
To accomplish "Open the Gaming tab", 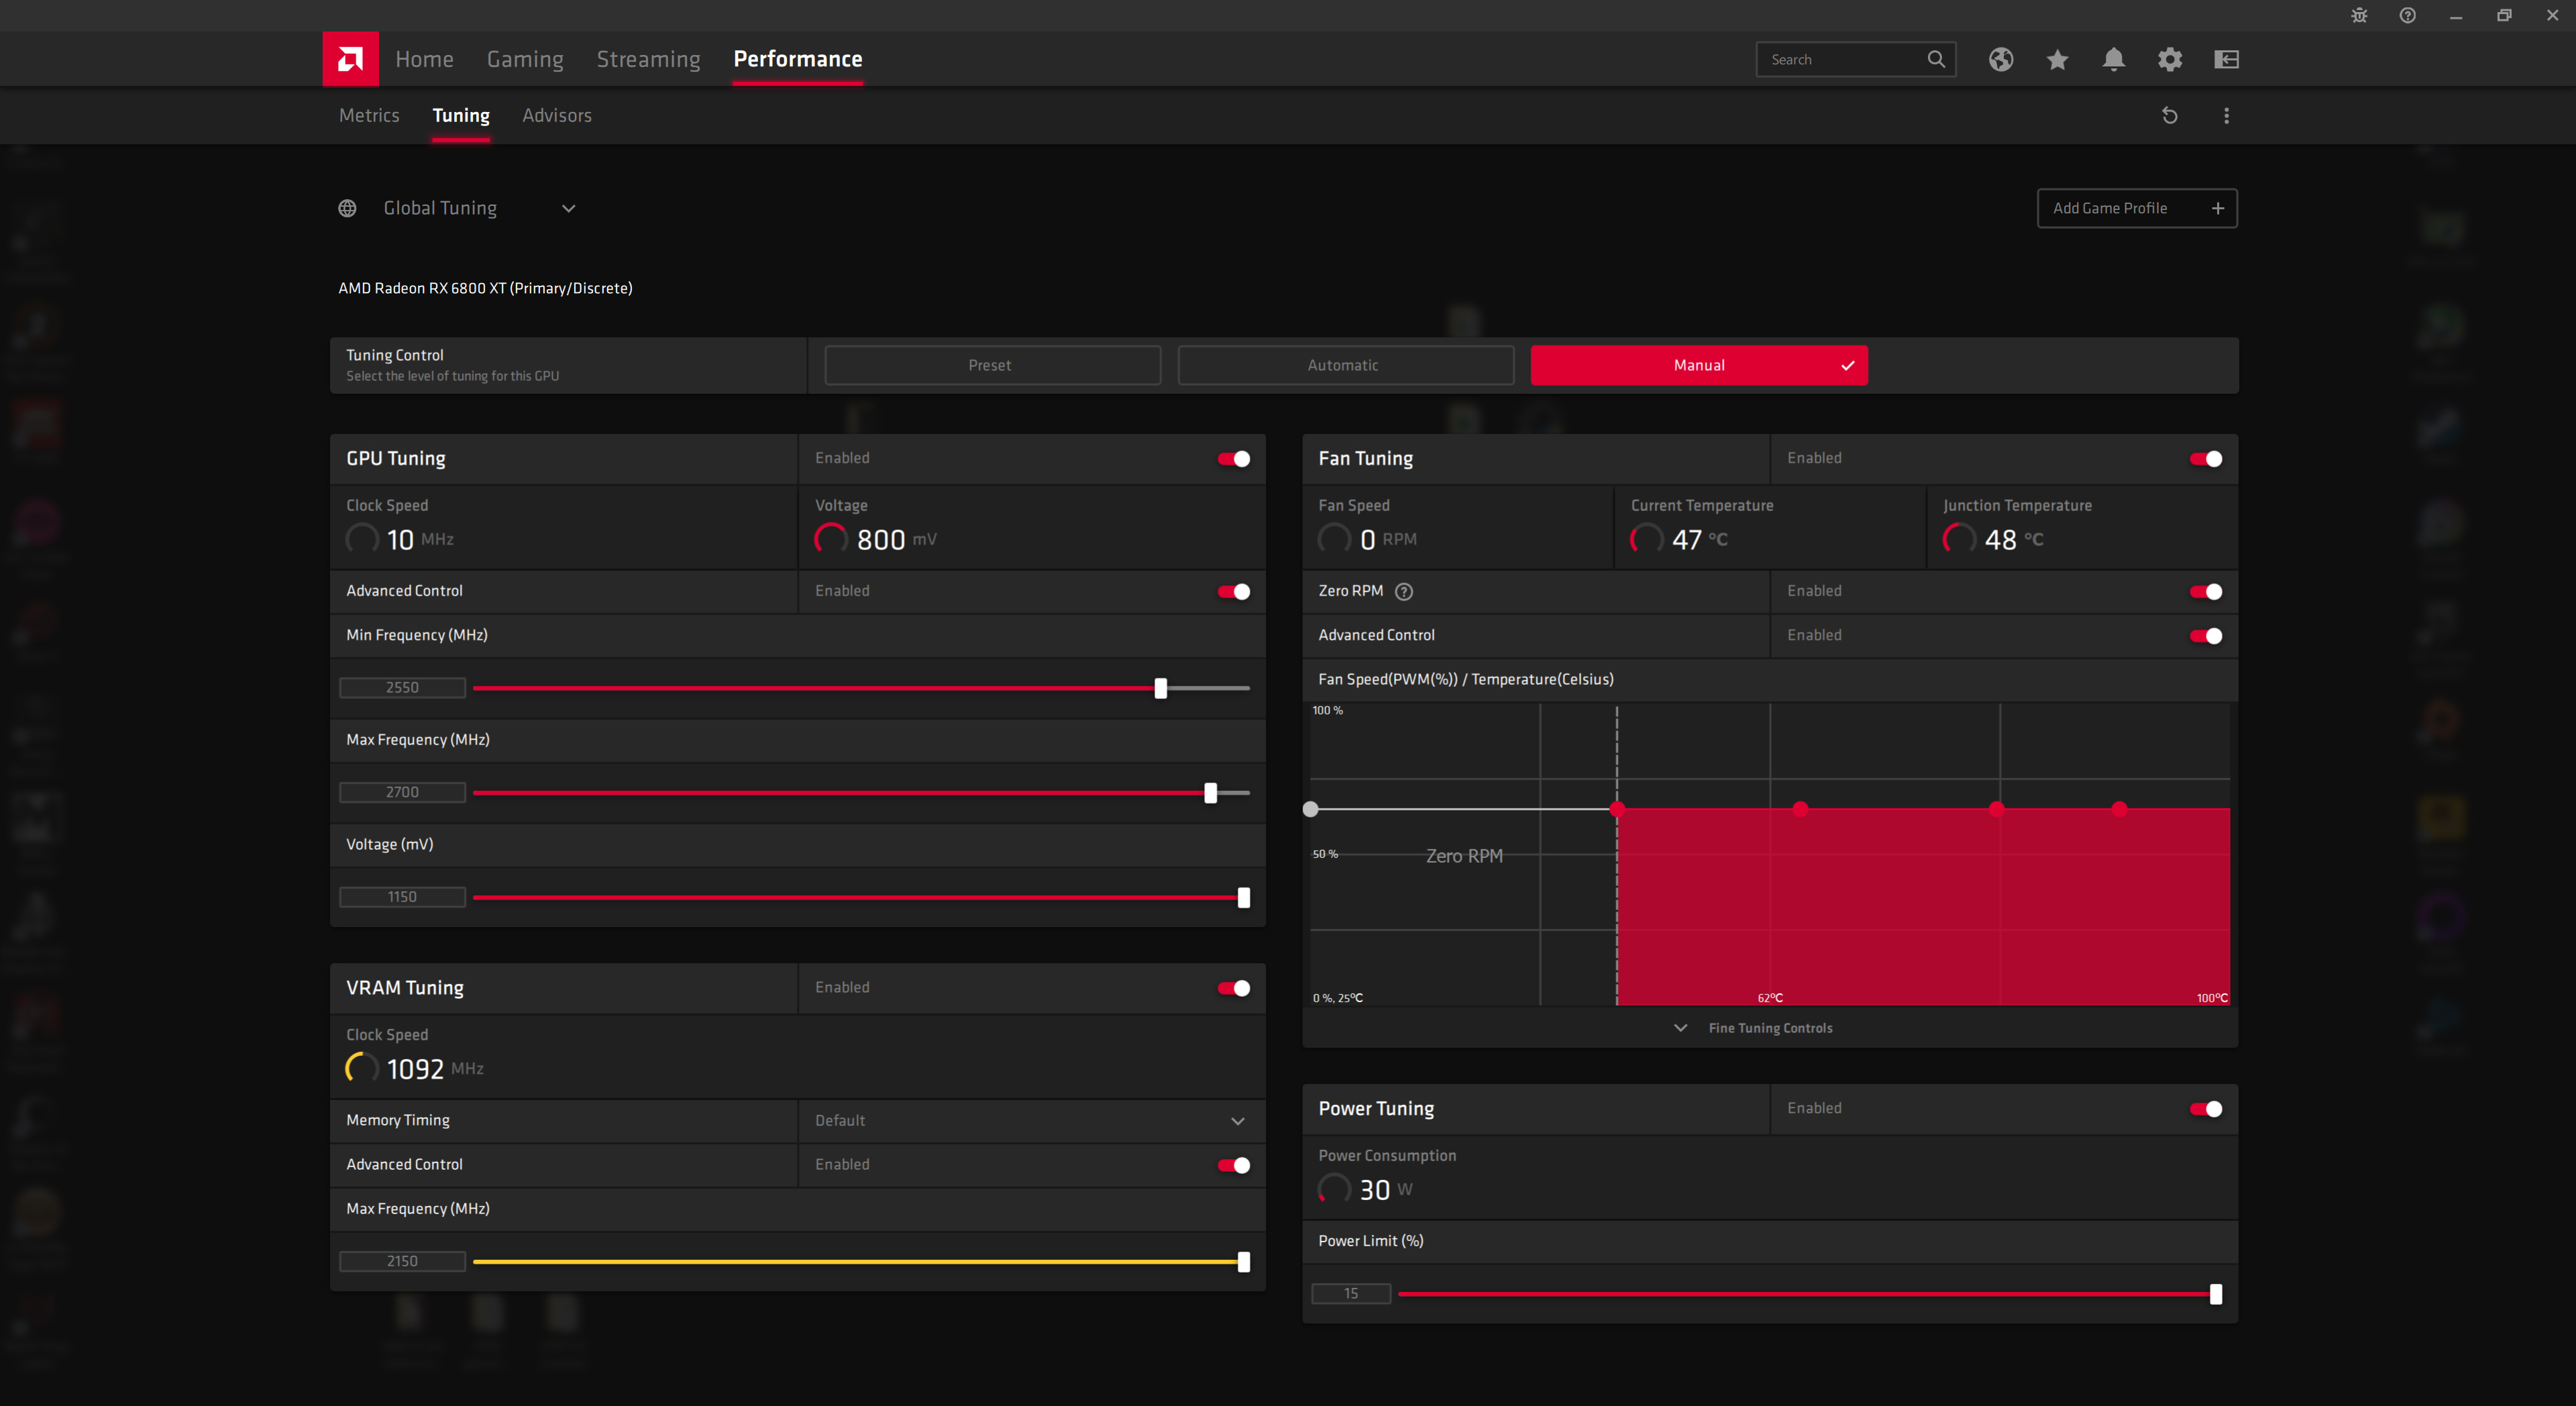I will tap(525, 59).
